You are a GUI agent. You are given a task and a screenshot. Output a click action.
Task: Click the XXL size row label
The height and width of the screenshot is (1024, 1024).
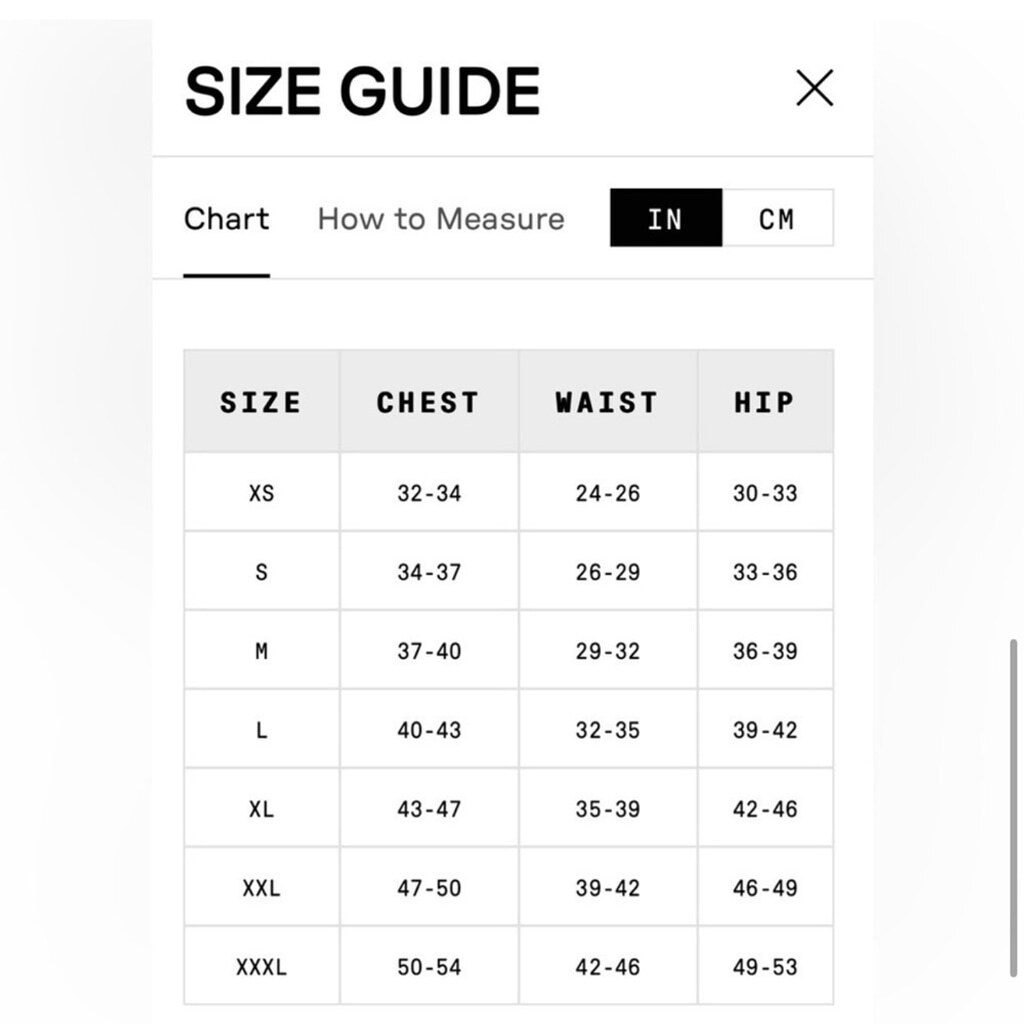(261, 888)
